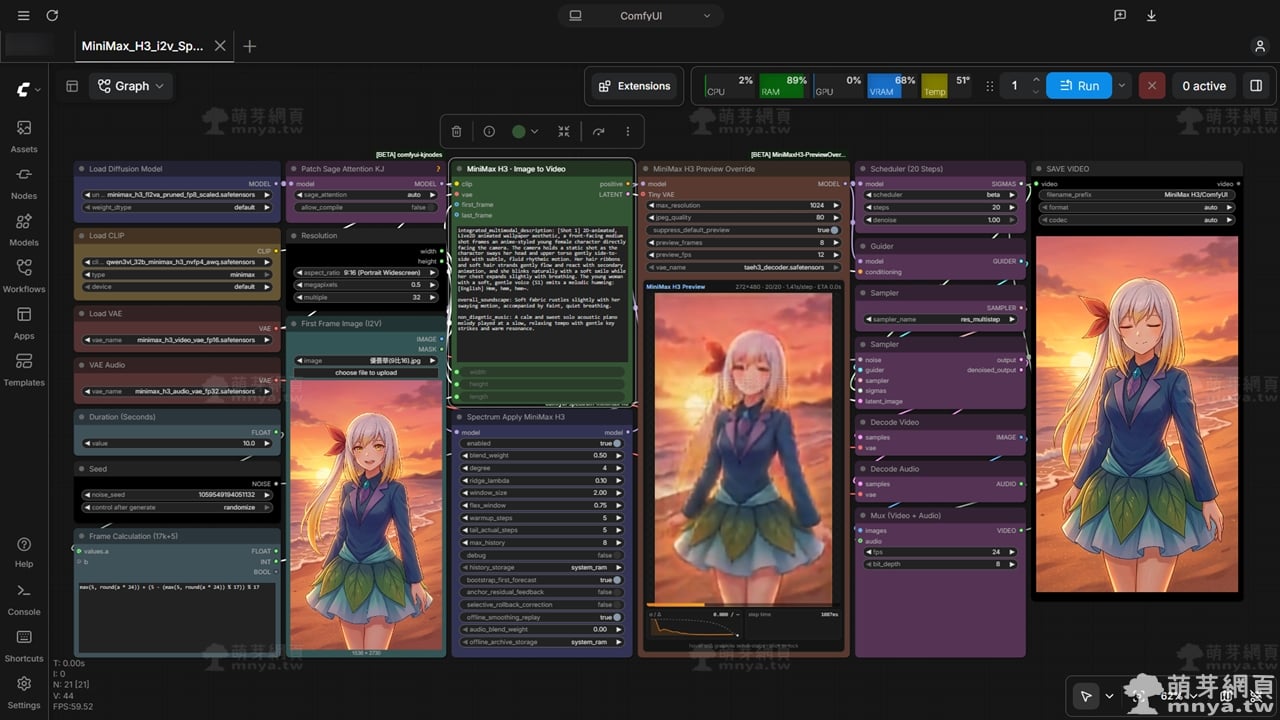Toggle bootstrap_first_forecast switch
Viewport: 1280px width, 720px height.
540,580
